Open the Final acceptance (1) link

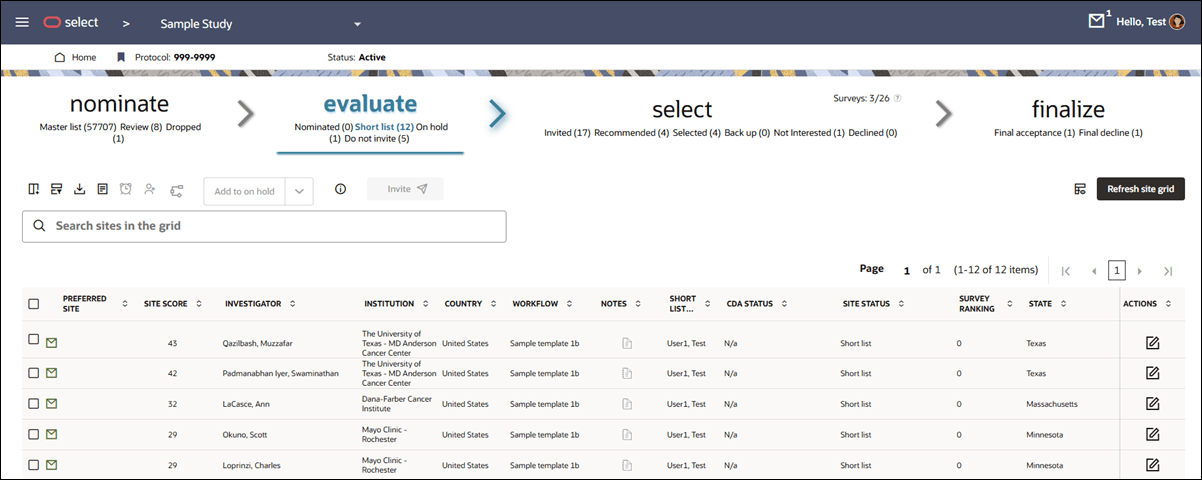[x=1035, y=132]
